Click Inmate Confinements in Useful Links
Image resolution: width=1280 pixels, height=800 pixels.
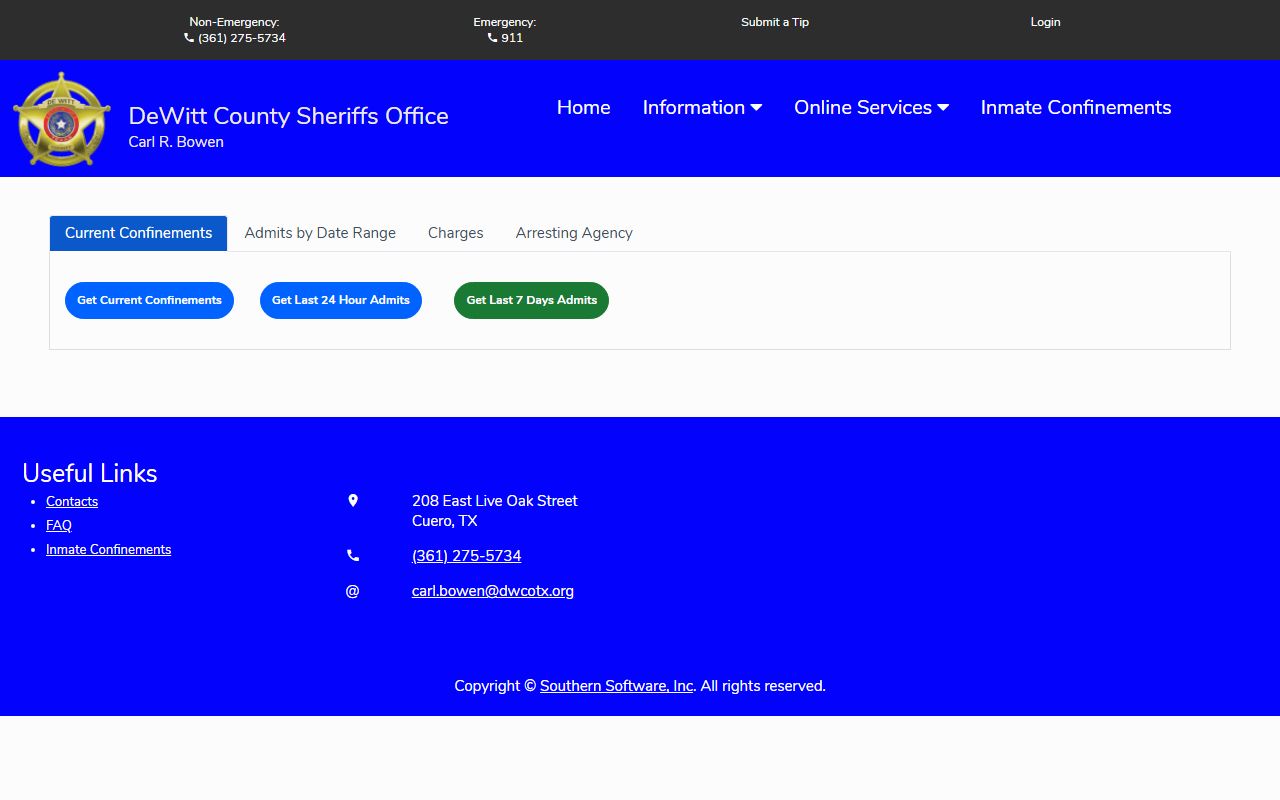(x=108, y=550)
